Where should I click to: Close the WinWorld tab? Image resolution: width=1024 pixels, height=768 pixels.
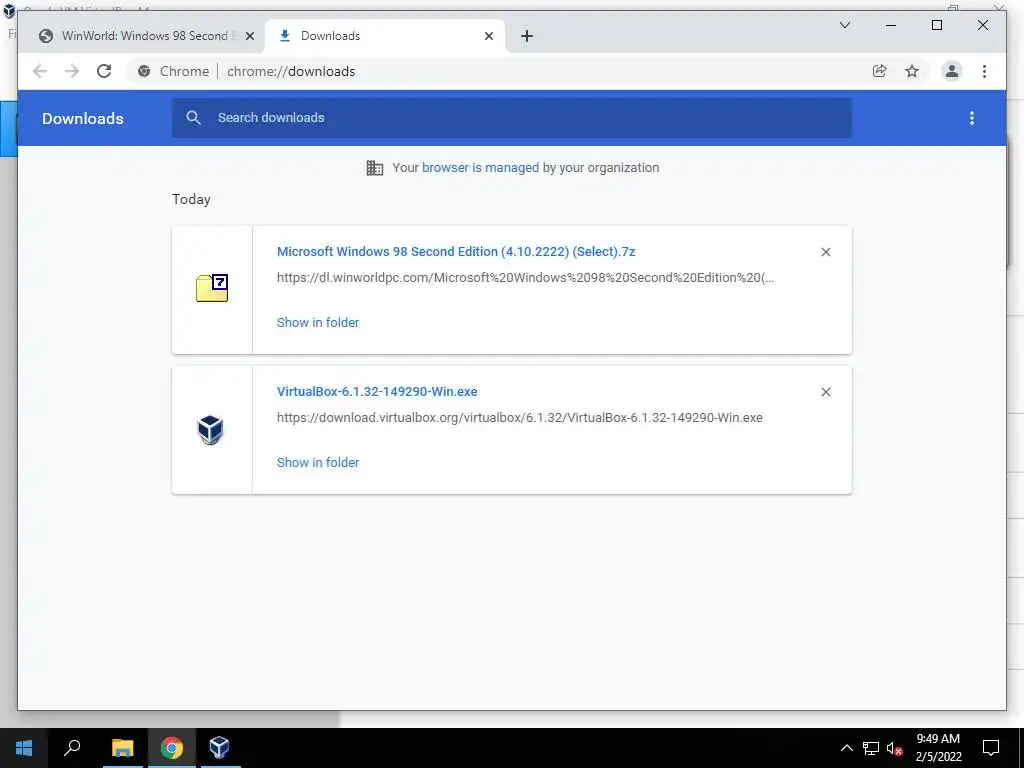click(x=249, y=36)
